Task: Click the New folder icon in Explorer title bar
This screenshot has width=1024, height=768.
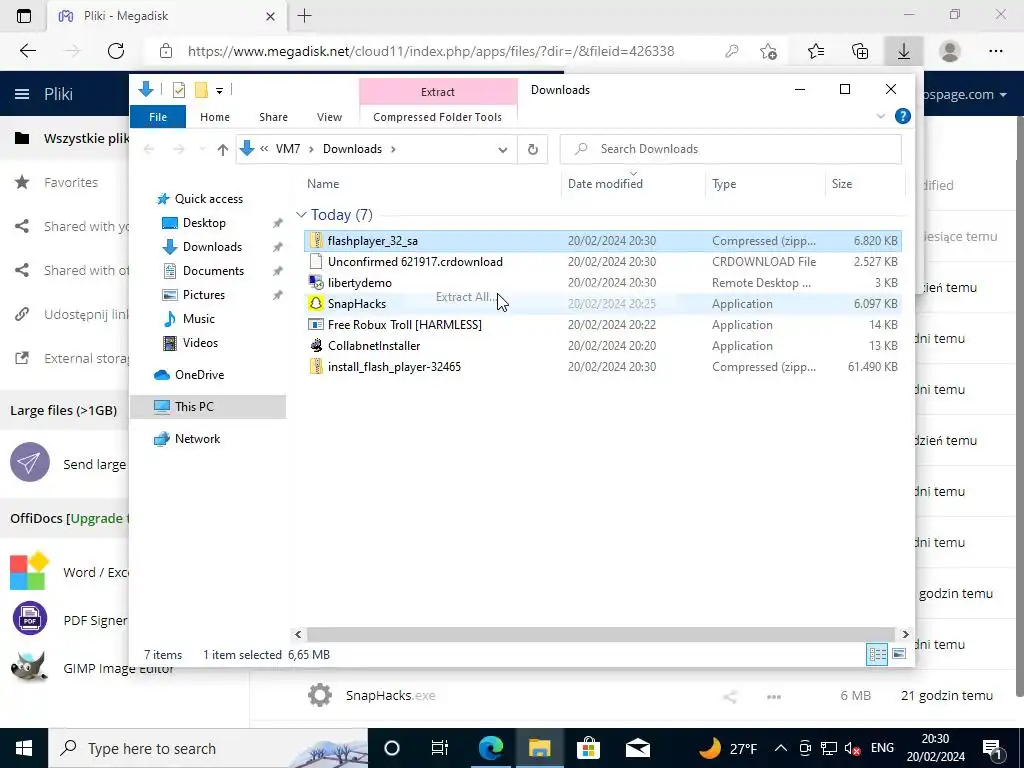Action: click(x=201, y=90)
